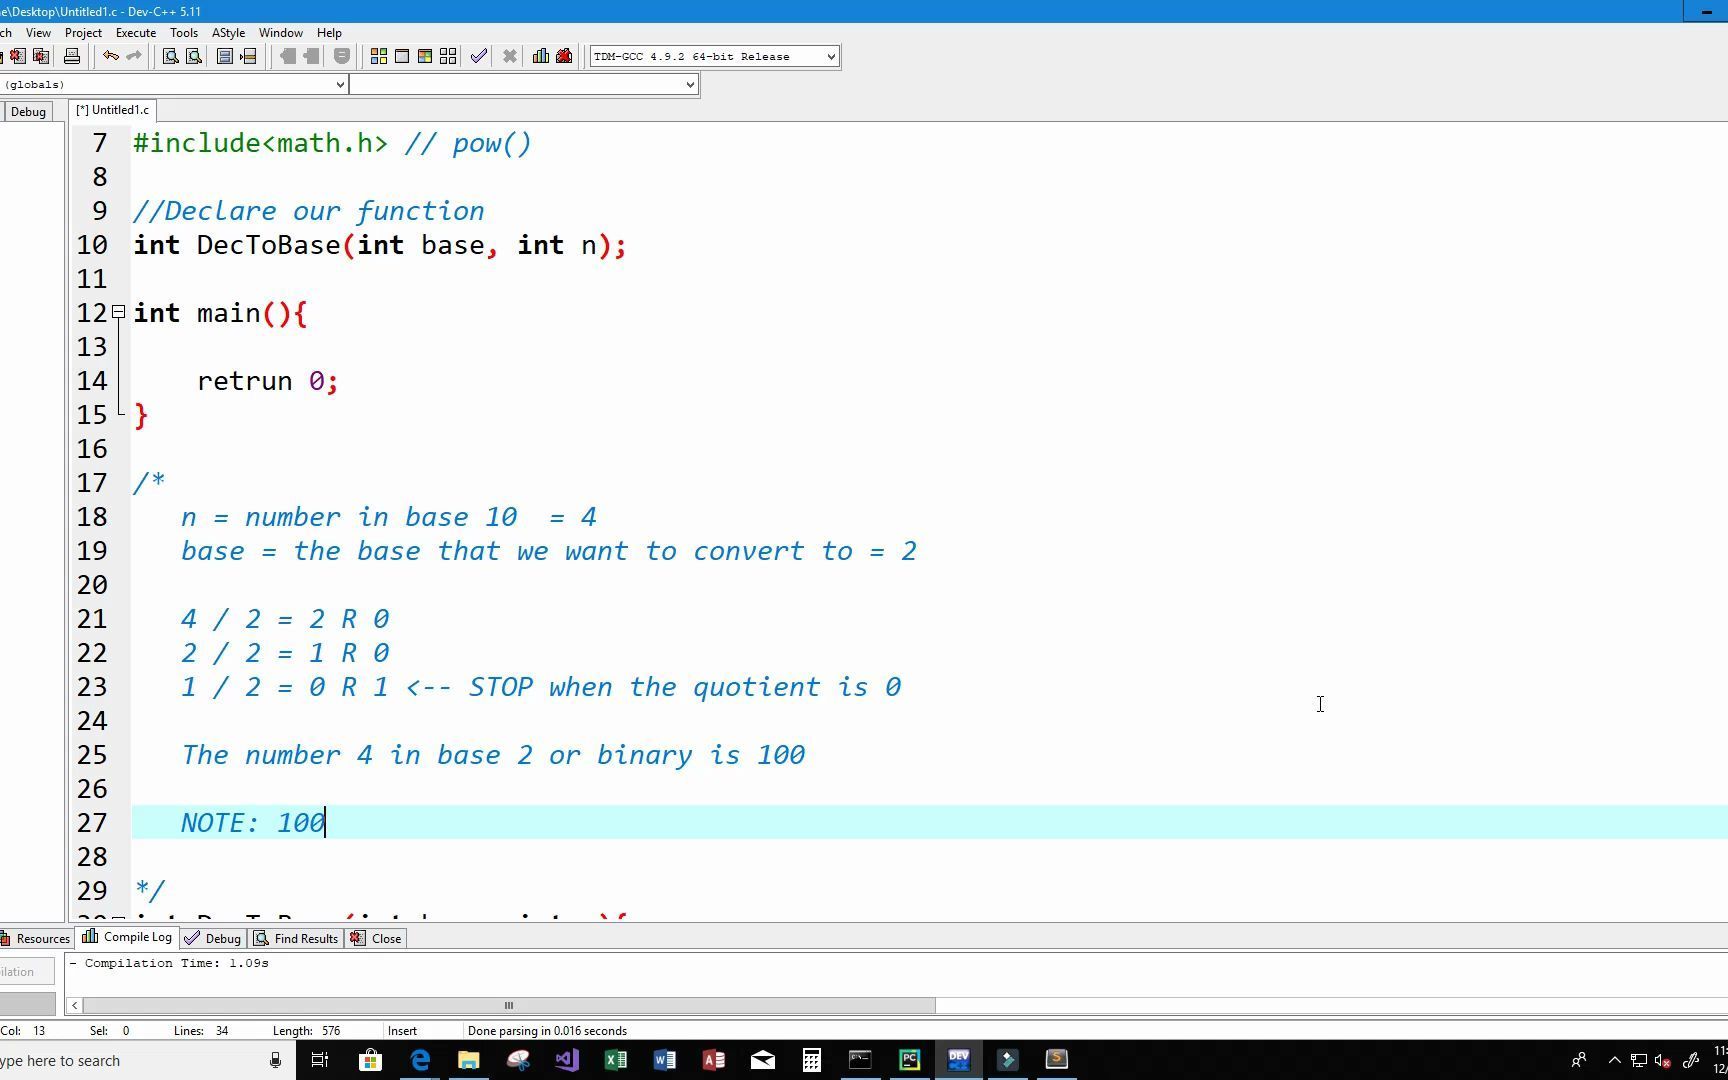Click the compile log horizontal scrollbar thumb

tap(509, 1006)
